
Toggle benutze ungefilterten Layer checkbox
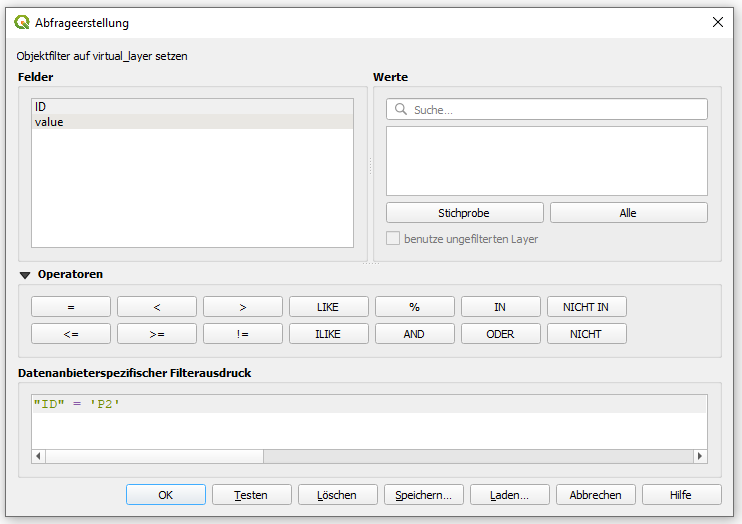(x=393, y=239)
